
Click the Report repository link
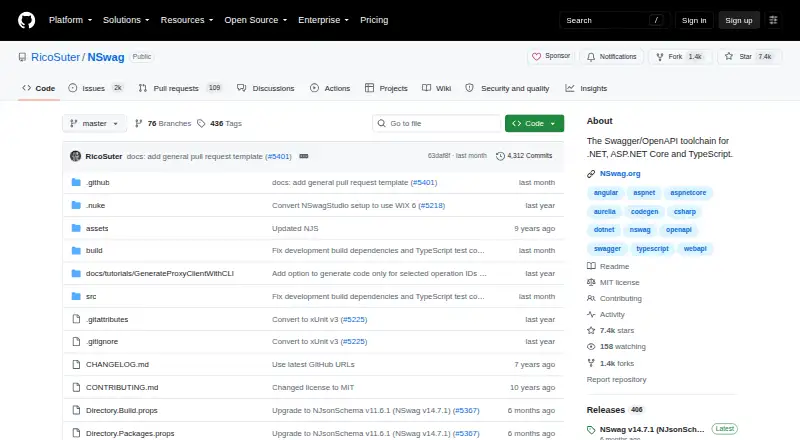click(616, 379)
